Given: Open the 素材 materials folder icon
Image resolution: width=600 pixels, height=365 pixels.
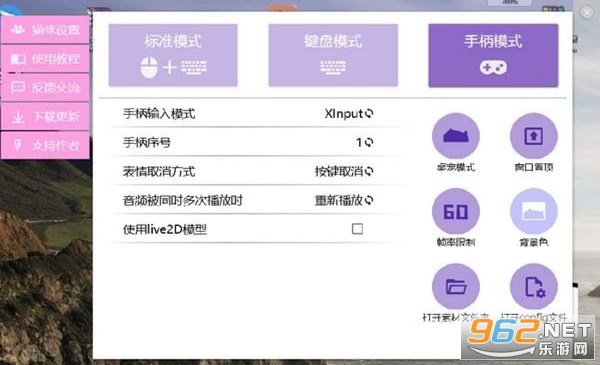Looking at the screenshot, I should pos(455,286).
